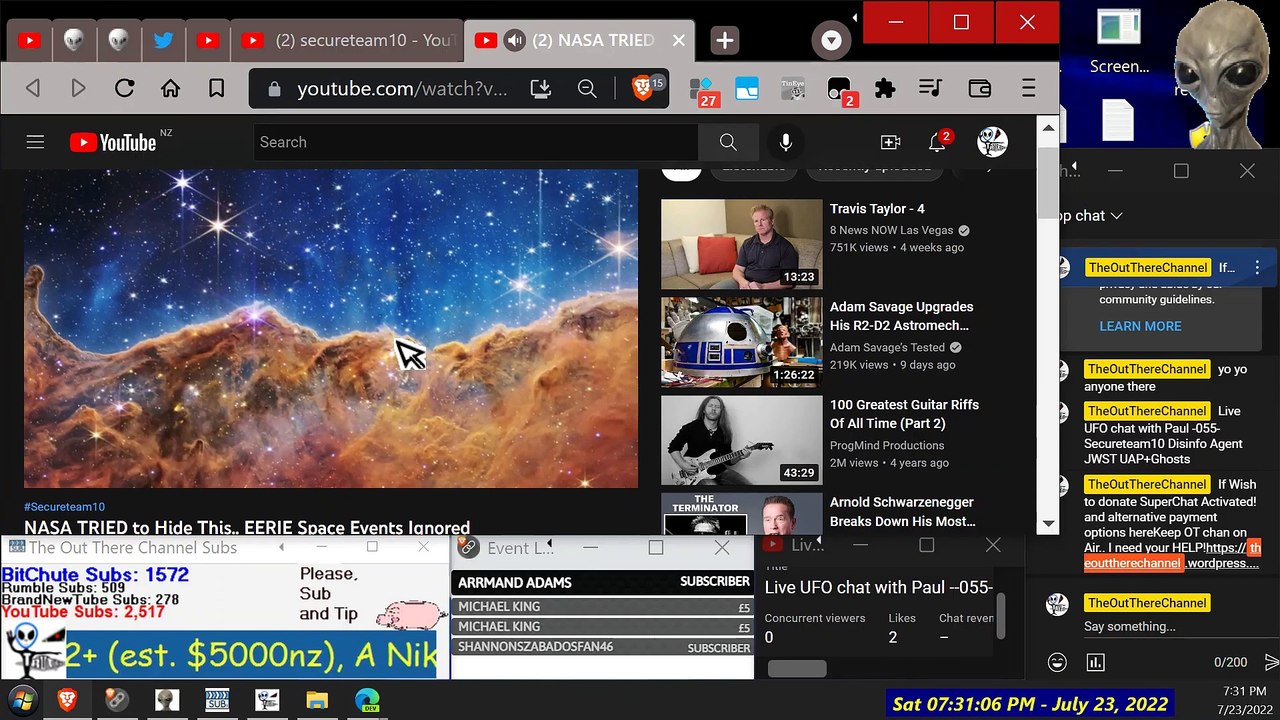Open the browser home page
Image resolution: width=1280 pixels, height=720 pixels.
tap(170, 88)
